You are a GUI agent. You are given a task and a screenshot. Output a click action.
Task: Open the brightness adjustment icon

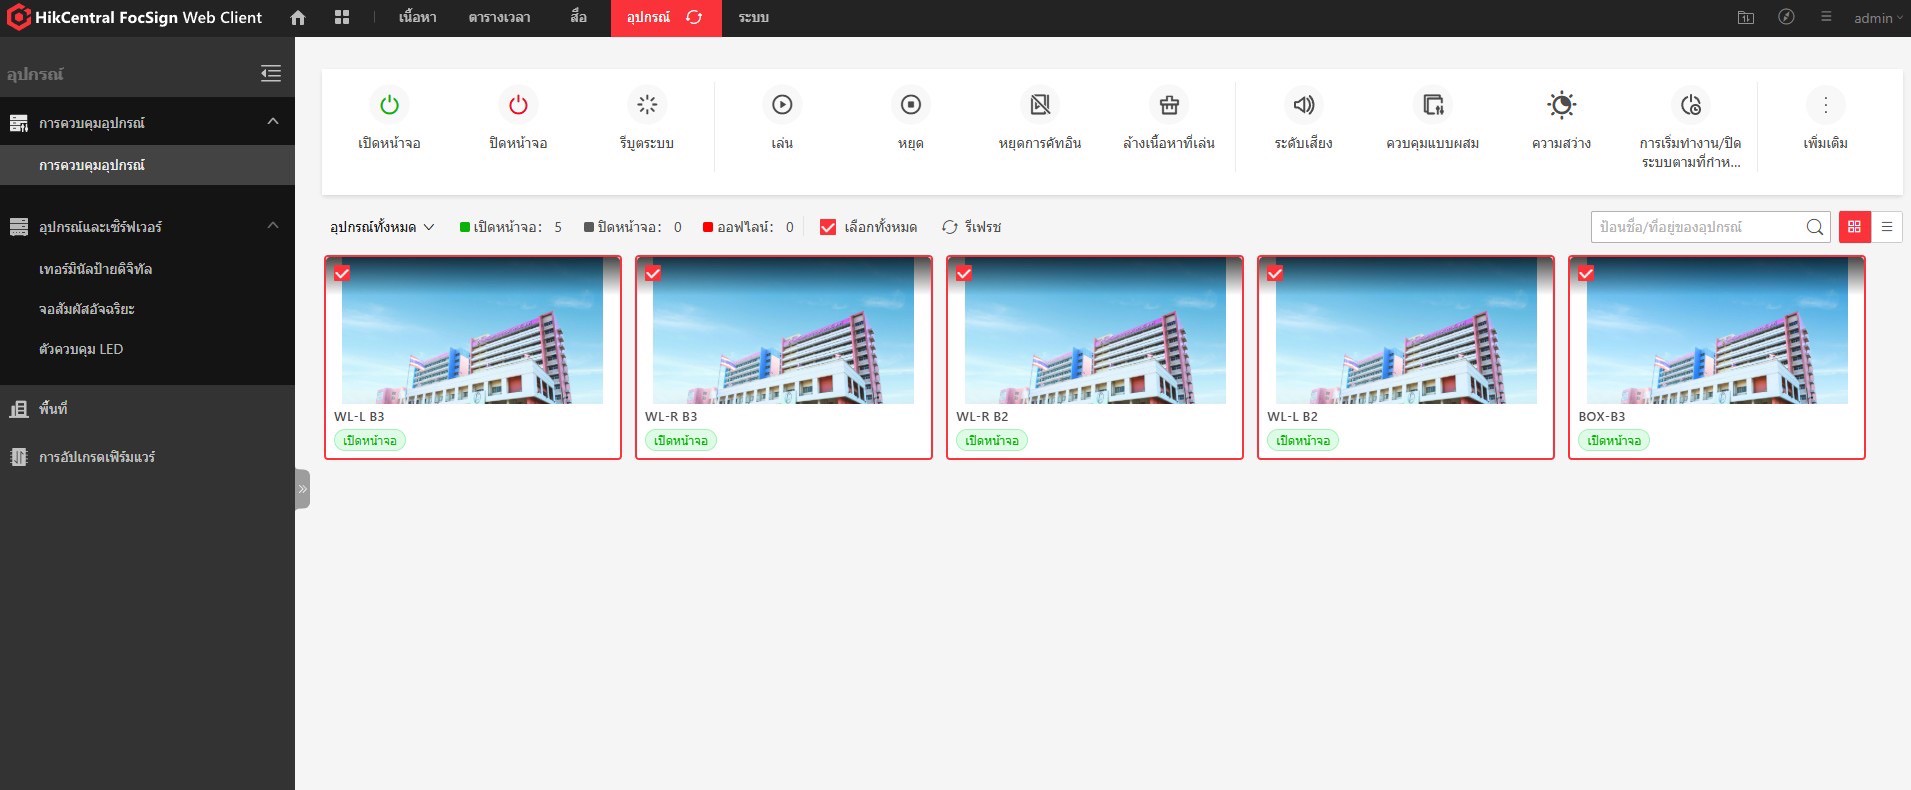click(1561, 105)
